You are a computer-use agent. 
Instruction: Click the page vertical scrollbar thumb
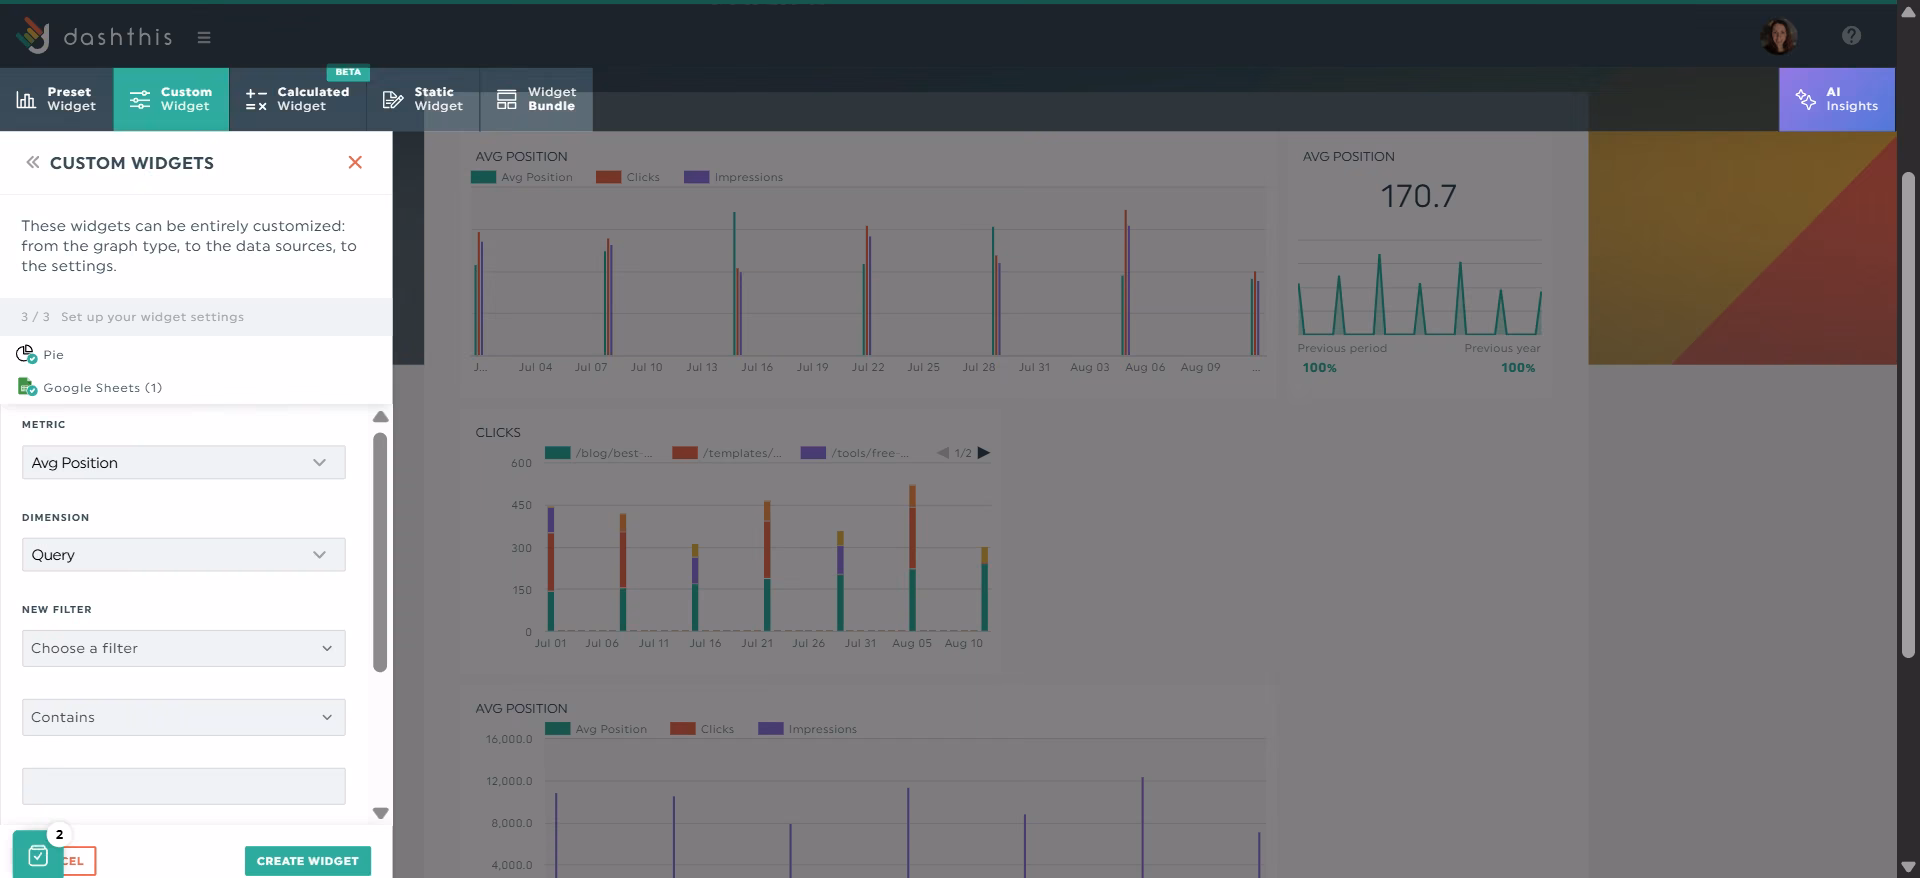1908,414
